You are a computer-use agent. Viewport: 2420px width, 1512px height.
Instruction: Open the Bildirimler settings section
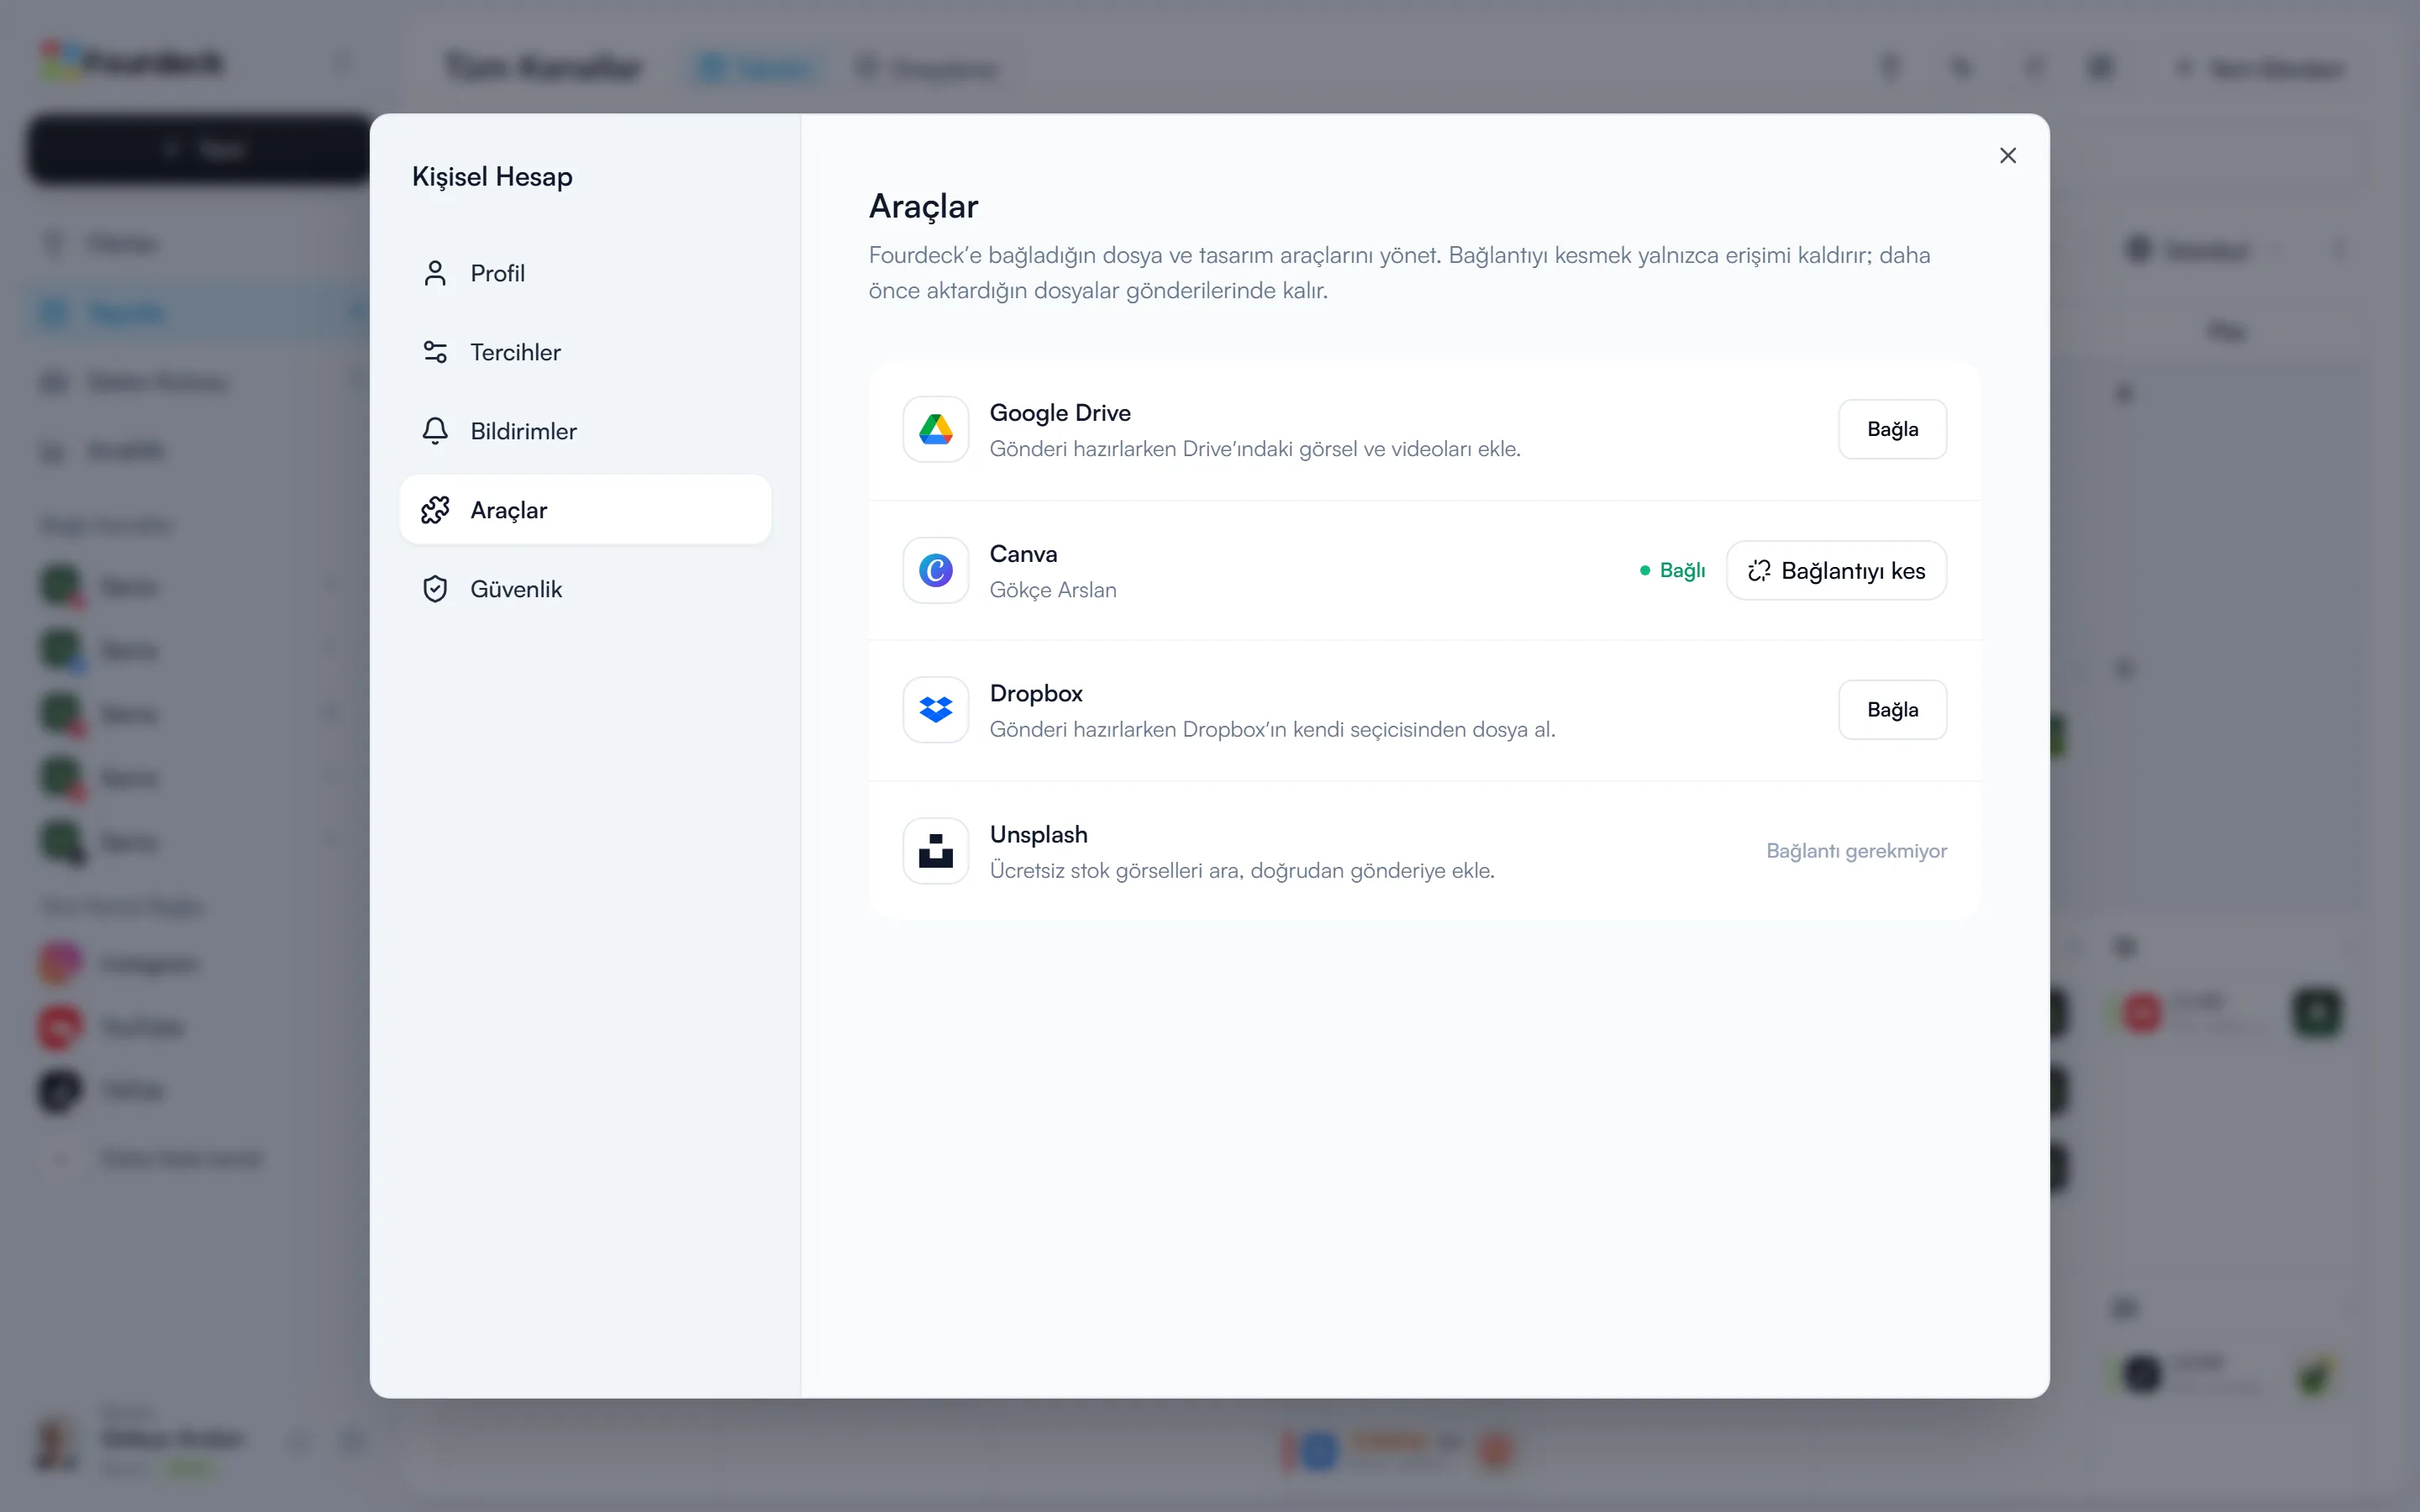(585, 431)
